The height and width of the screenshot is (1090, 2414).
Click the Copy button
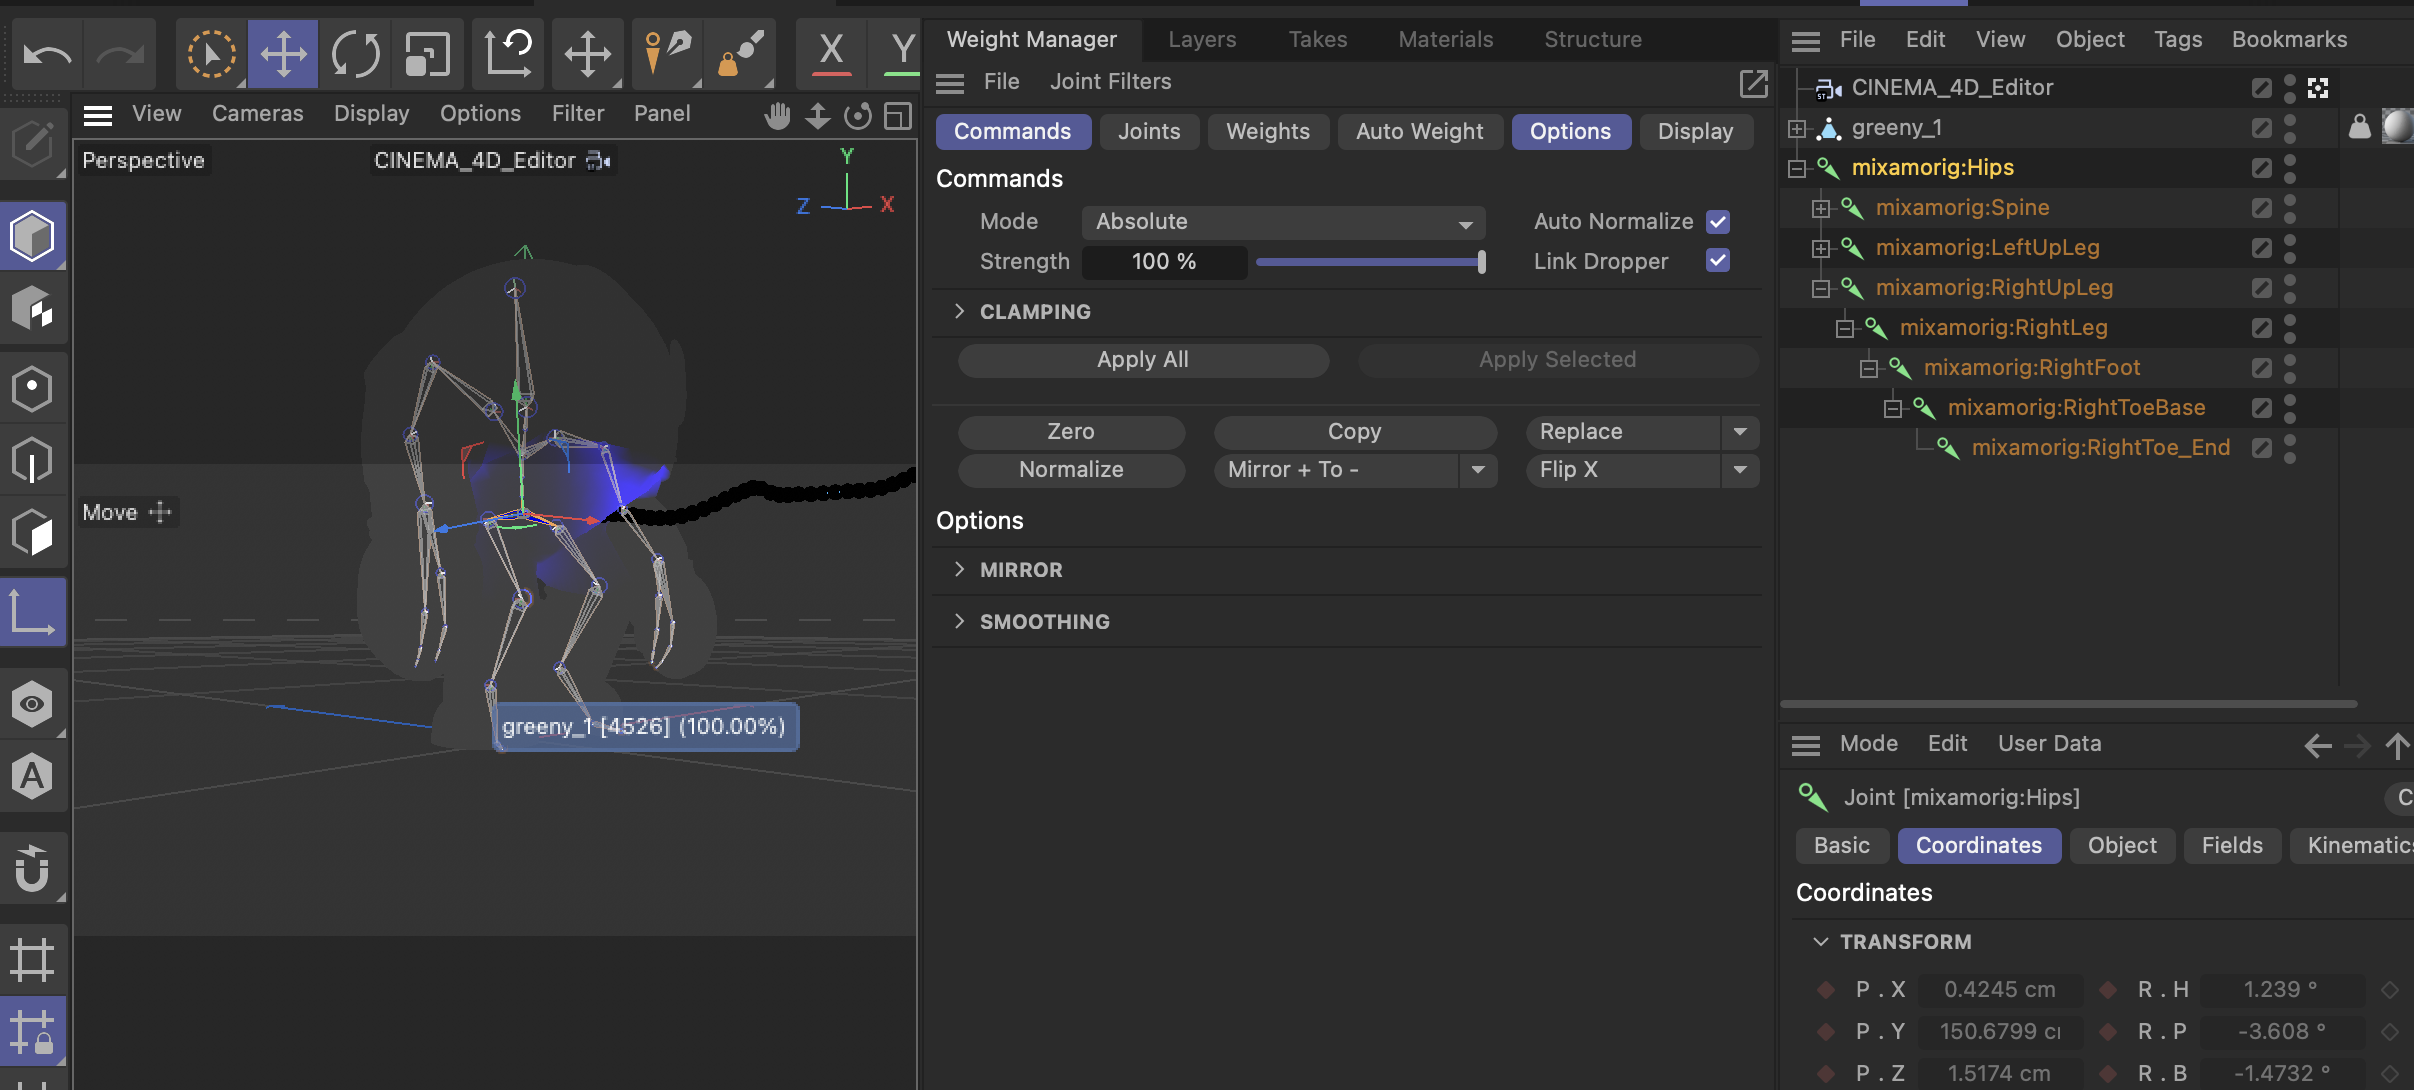[1355, 432]
